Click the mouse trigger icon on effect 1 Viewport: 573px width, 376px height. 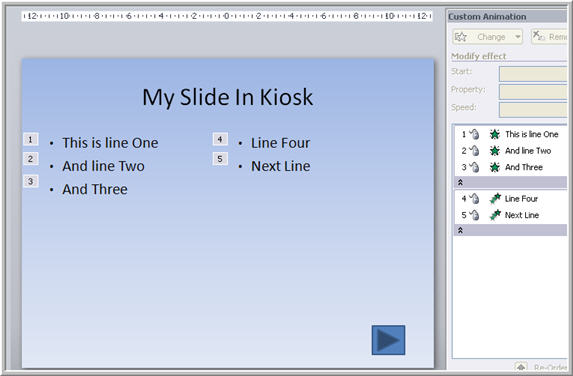(474, 134)
